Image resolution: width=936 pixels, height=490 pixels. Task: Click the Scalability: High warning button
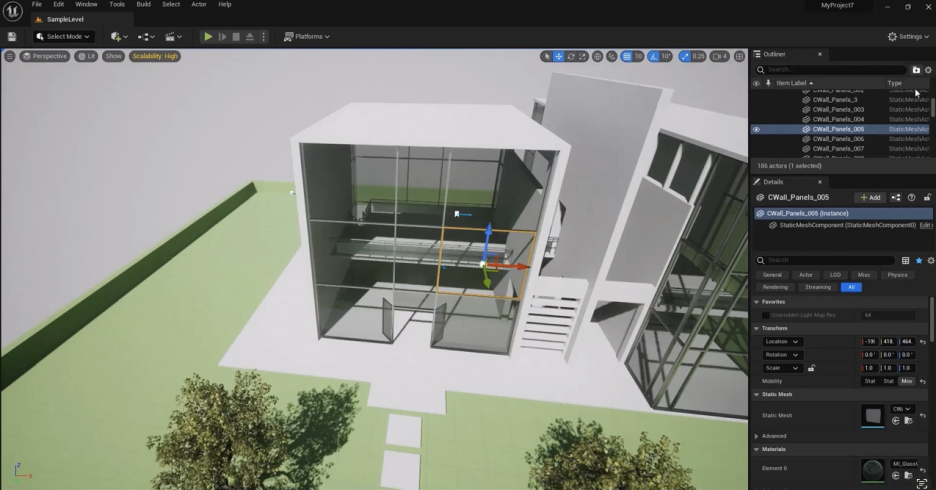click(x=155, y=56)
